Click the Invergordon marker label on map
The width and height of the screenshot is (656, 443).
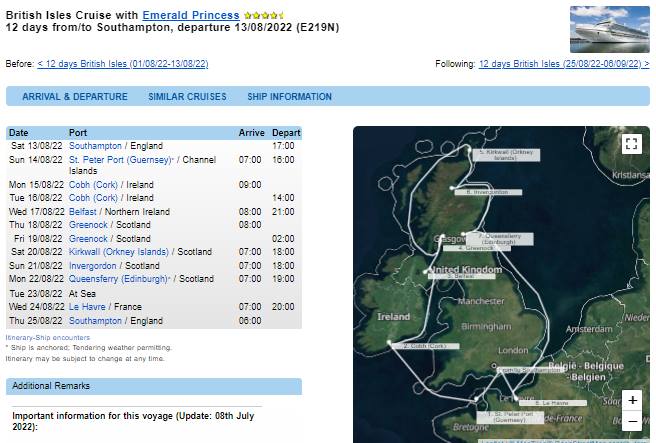pyautogui.click(x=488, y=192)
